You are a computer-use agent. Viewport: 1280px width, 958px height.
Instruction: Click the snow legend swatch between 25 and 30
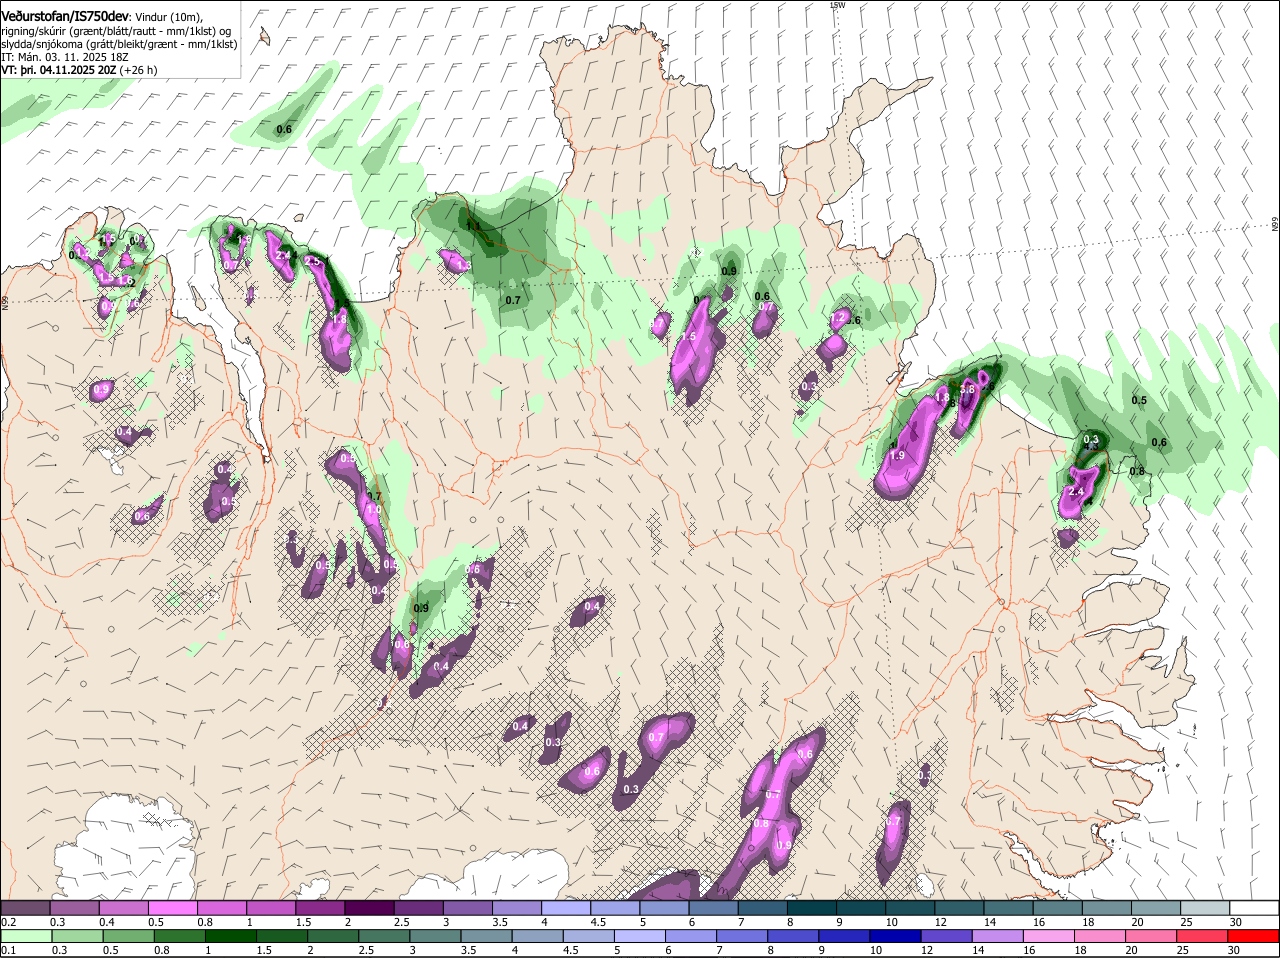click(1206, 907)
